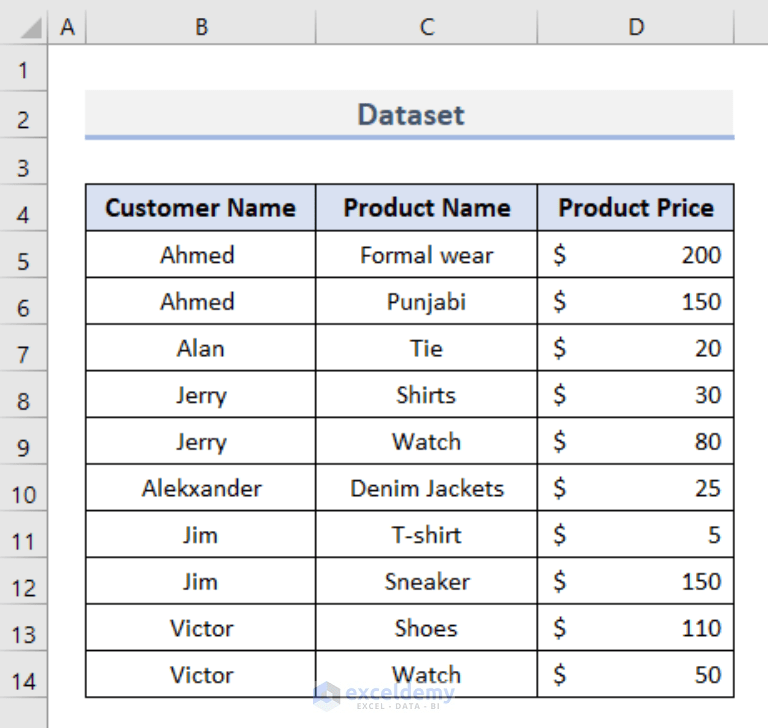
Task: Select the Punjabi cell
Action: tap(427, 301)
